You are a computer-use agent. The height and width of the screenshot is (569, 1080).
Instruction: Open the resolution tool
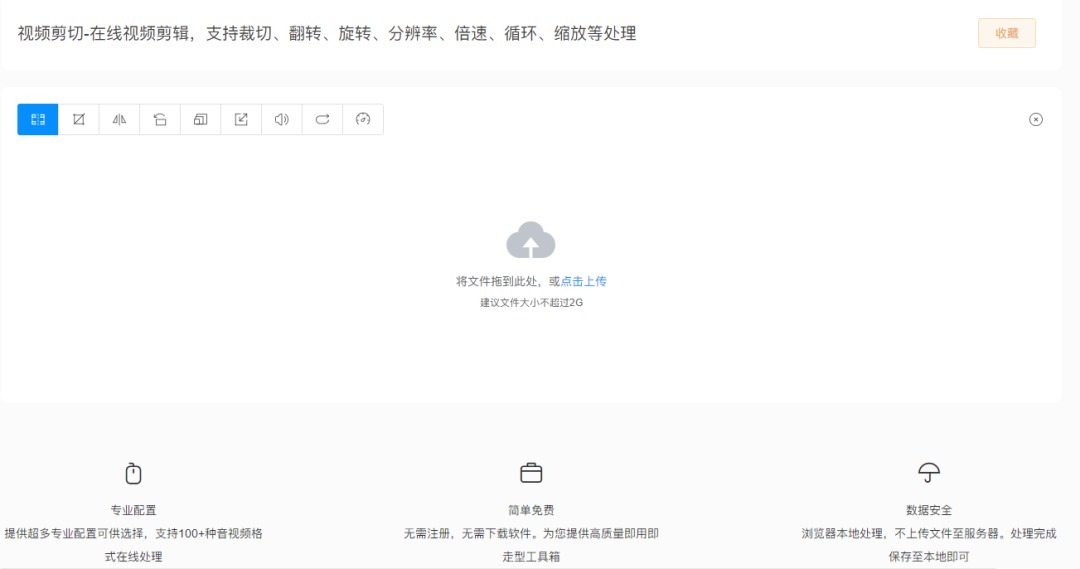200,120
